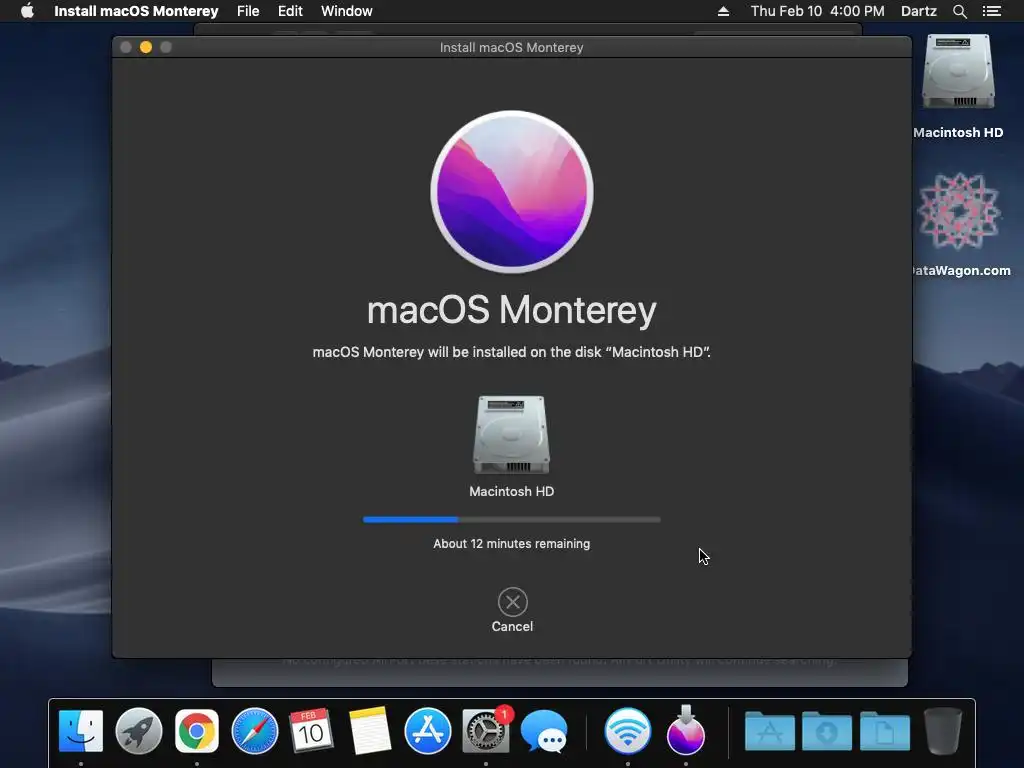
Task: Select DataWagon.com desktop icon
Action: coord(958,212)
